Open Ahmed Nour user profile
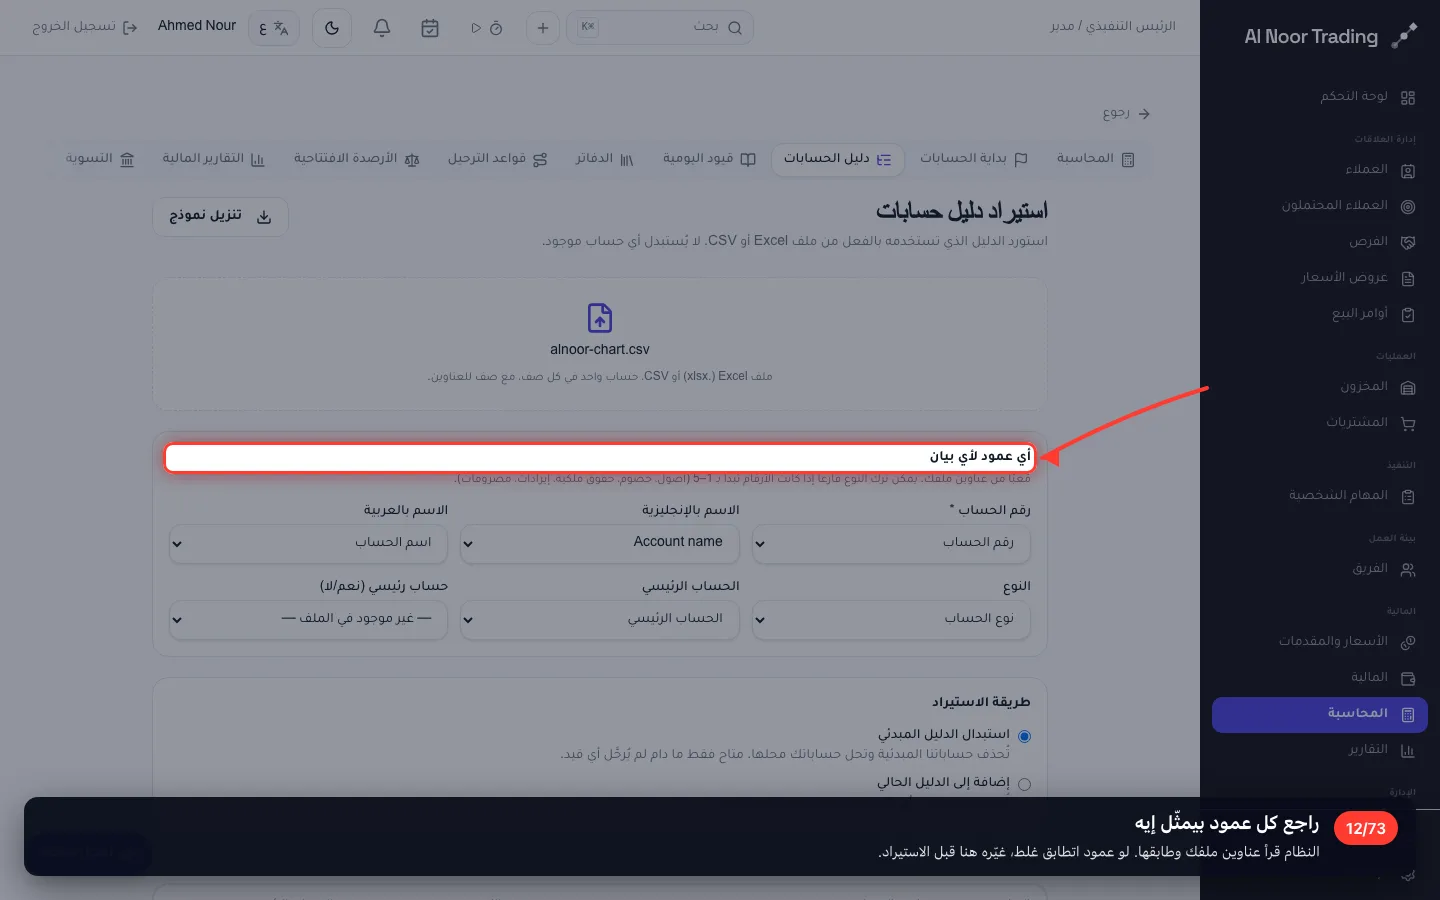1440x900 pixels. coord(197,26)
